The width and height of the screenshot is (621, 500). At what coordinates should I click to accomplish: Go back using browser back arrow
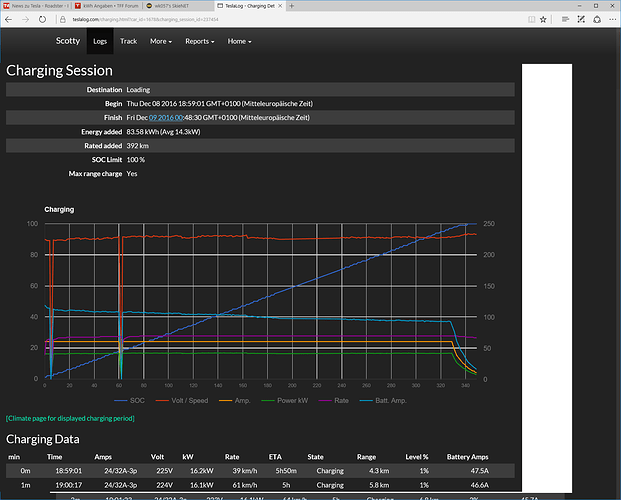[x=9, y=19]
